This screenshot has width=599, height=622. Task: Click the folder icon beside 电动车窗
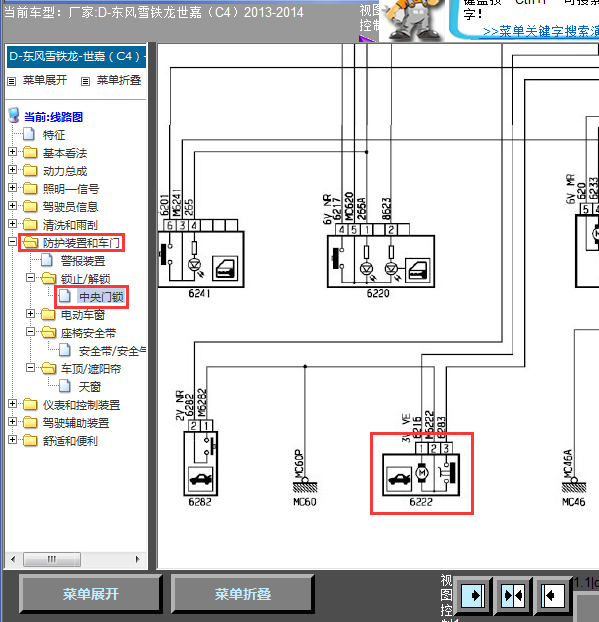tap(48, 315)
